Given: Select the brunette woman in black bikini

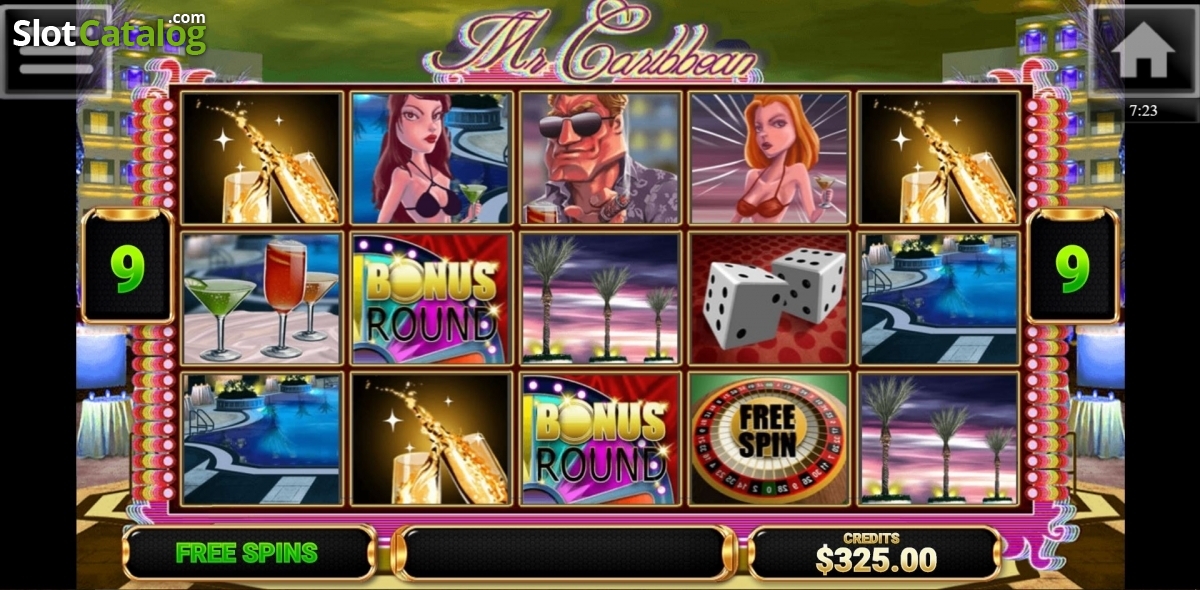Looking at the screenshot, I should (x=431, y=158).
